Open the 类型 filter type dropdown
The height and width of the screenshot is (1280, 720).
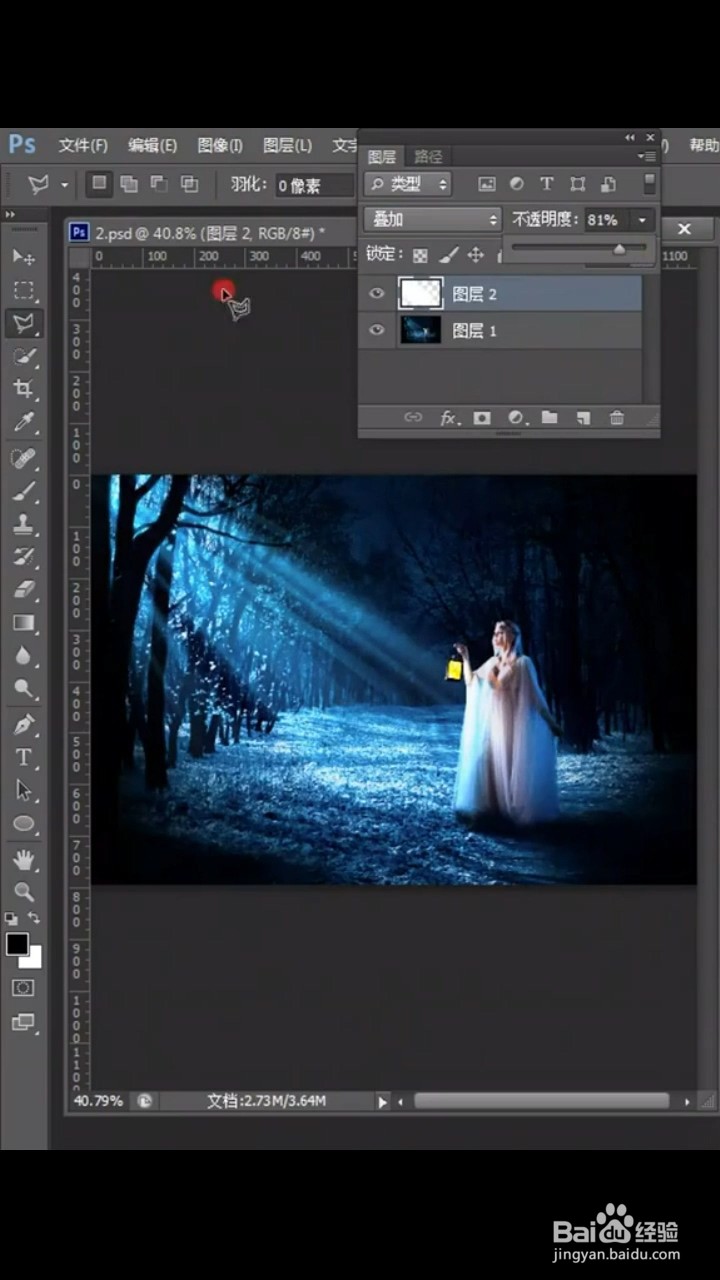[408, 184]
